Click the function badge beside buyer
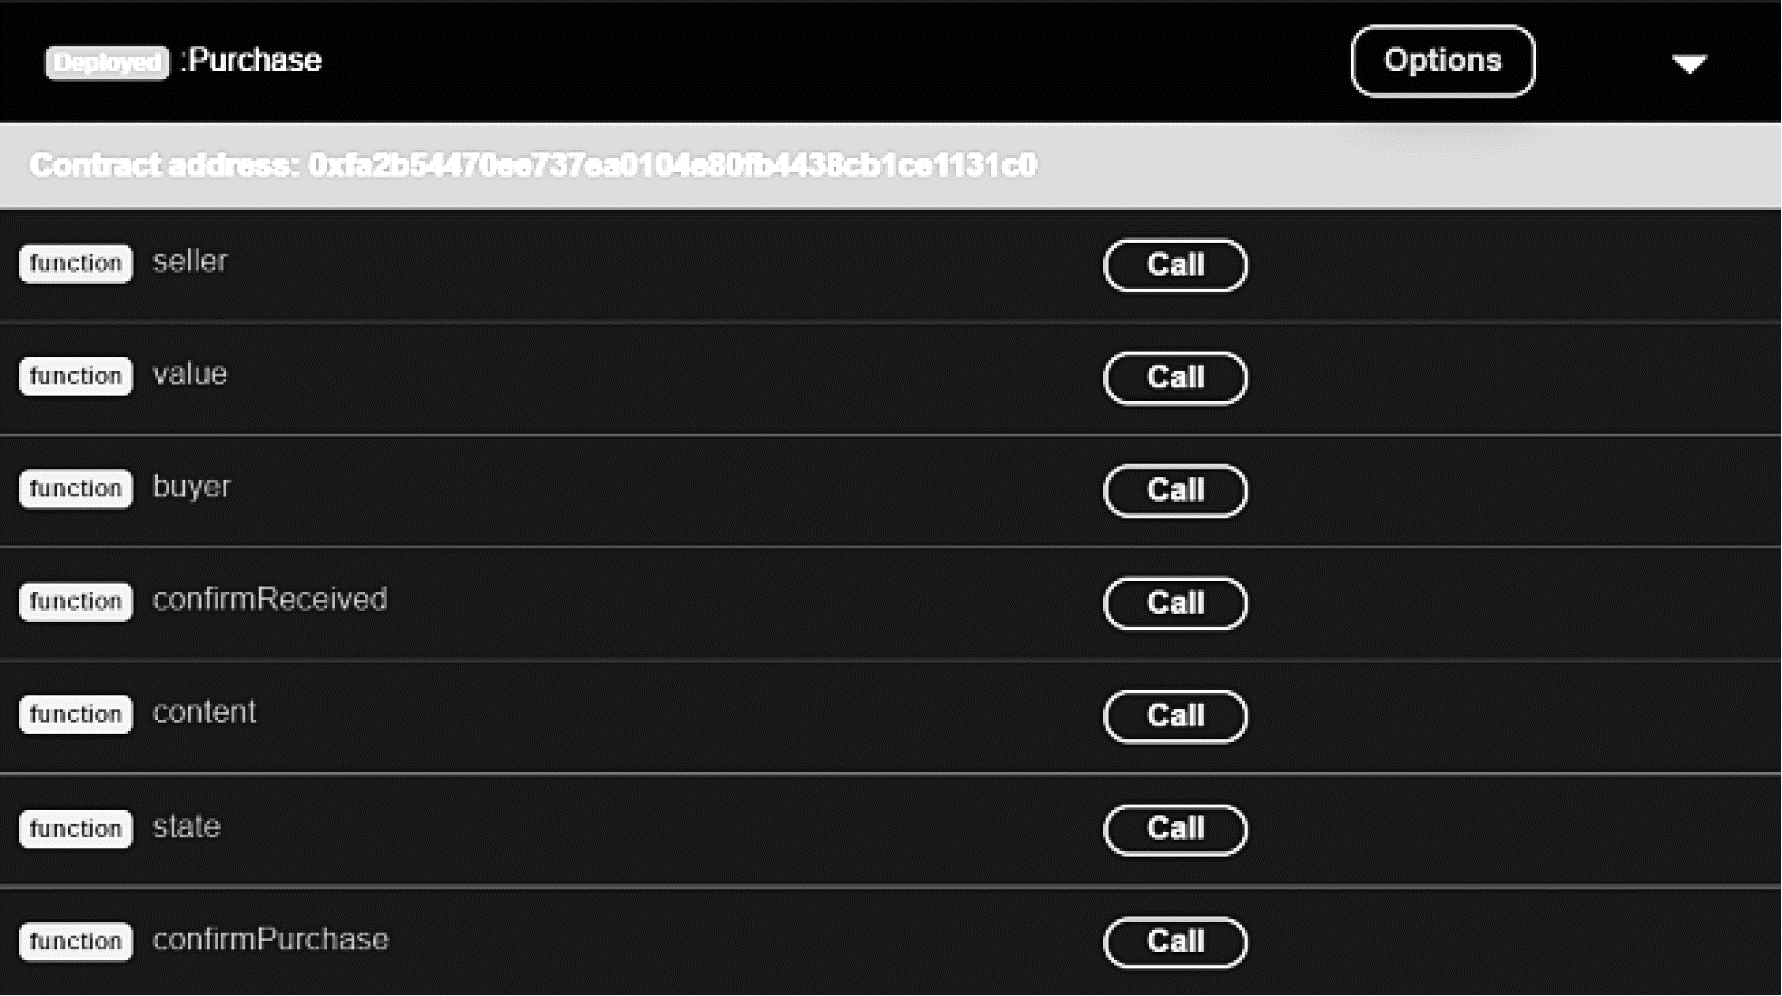Screen dimensions: 1782x996 [76, 489]
